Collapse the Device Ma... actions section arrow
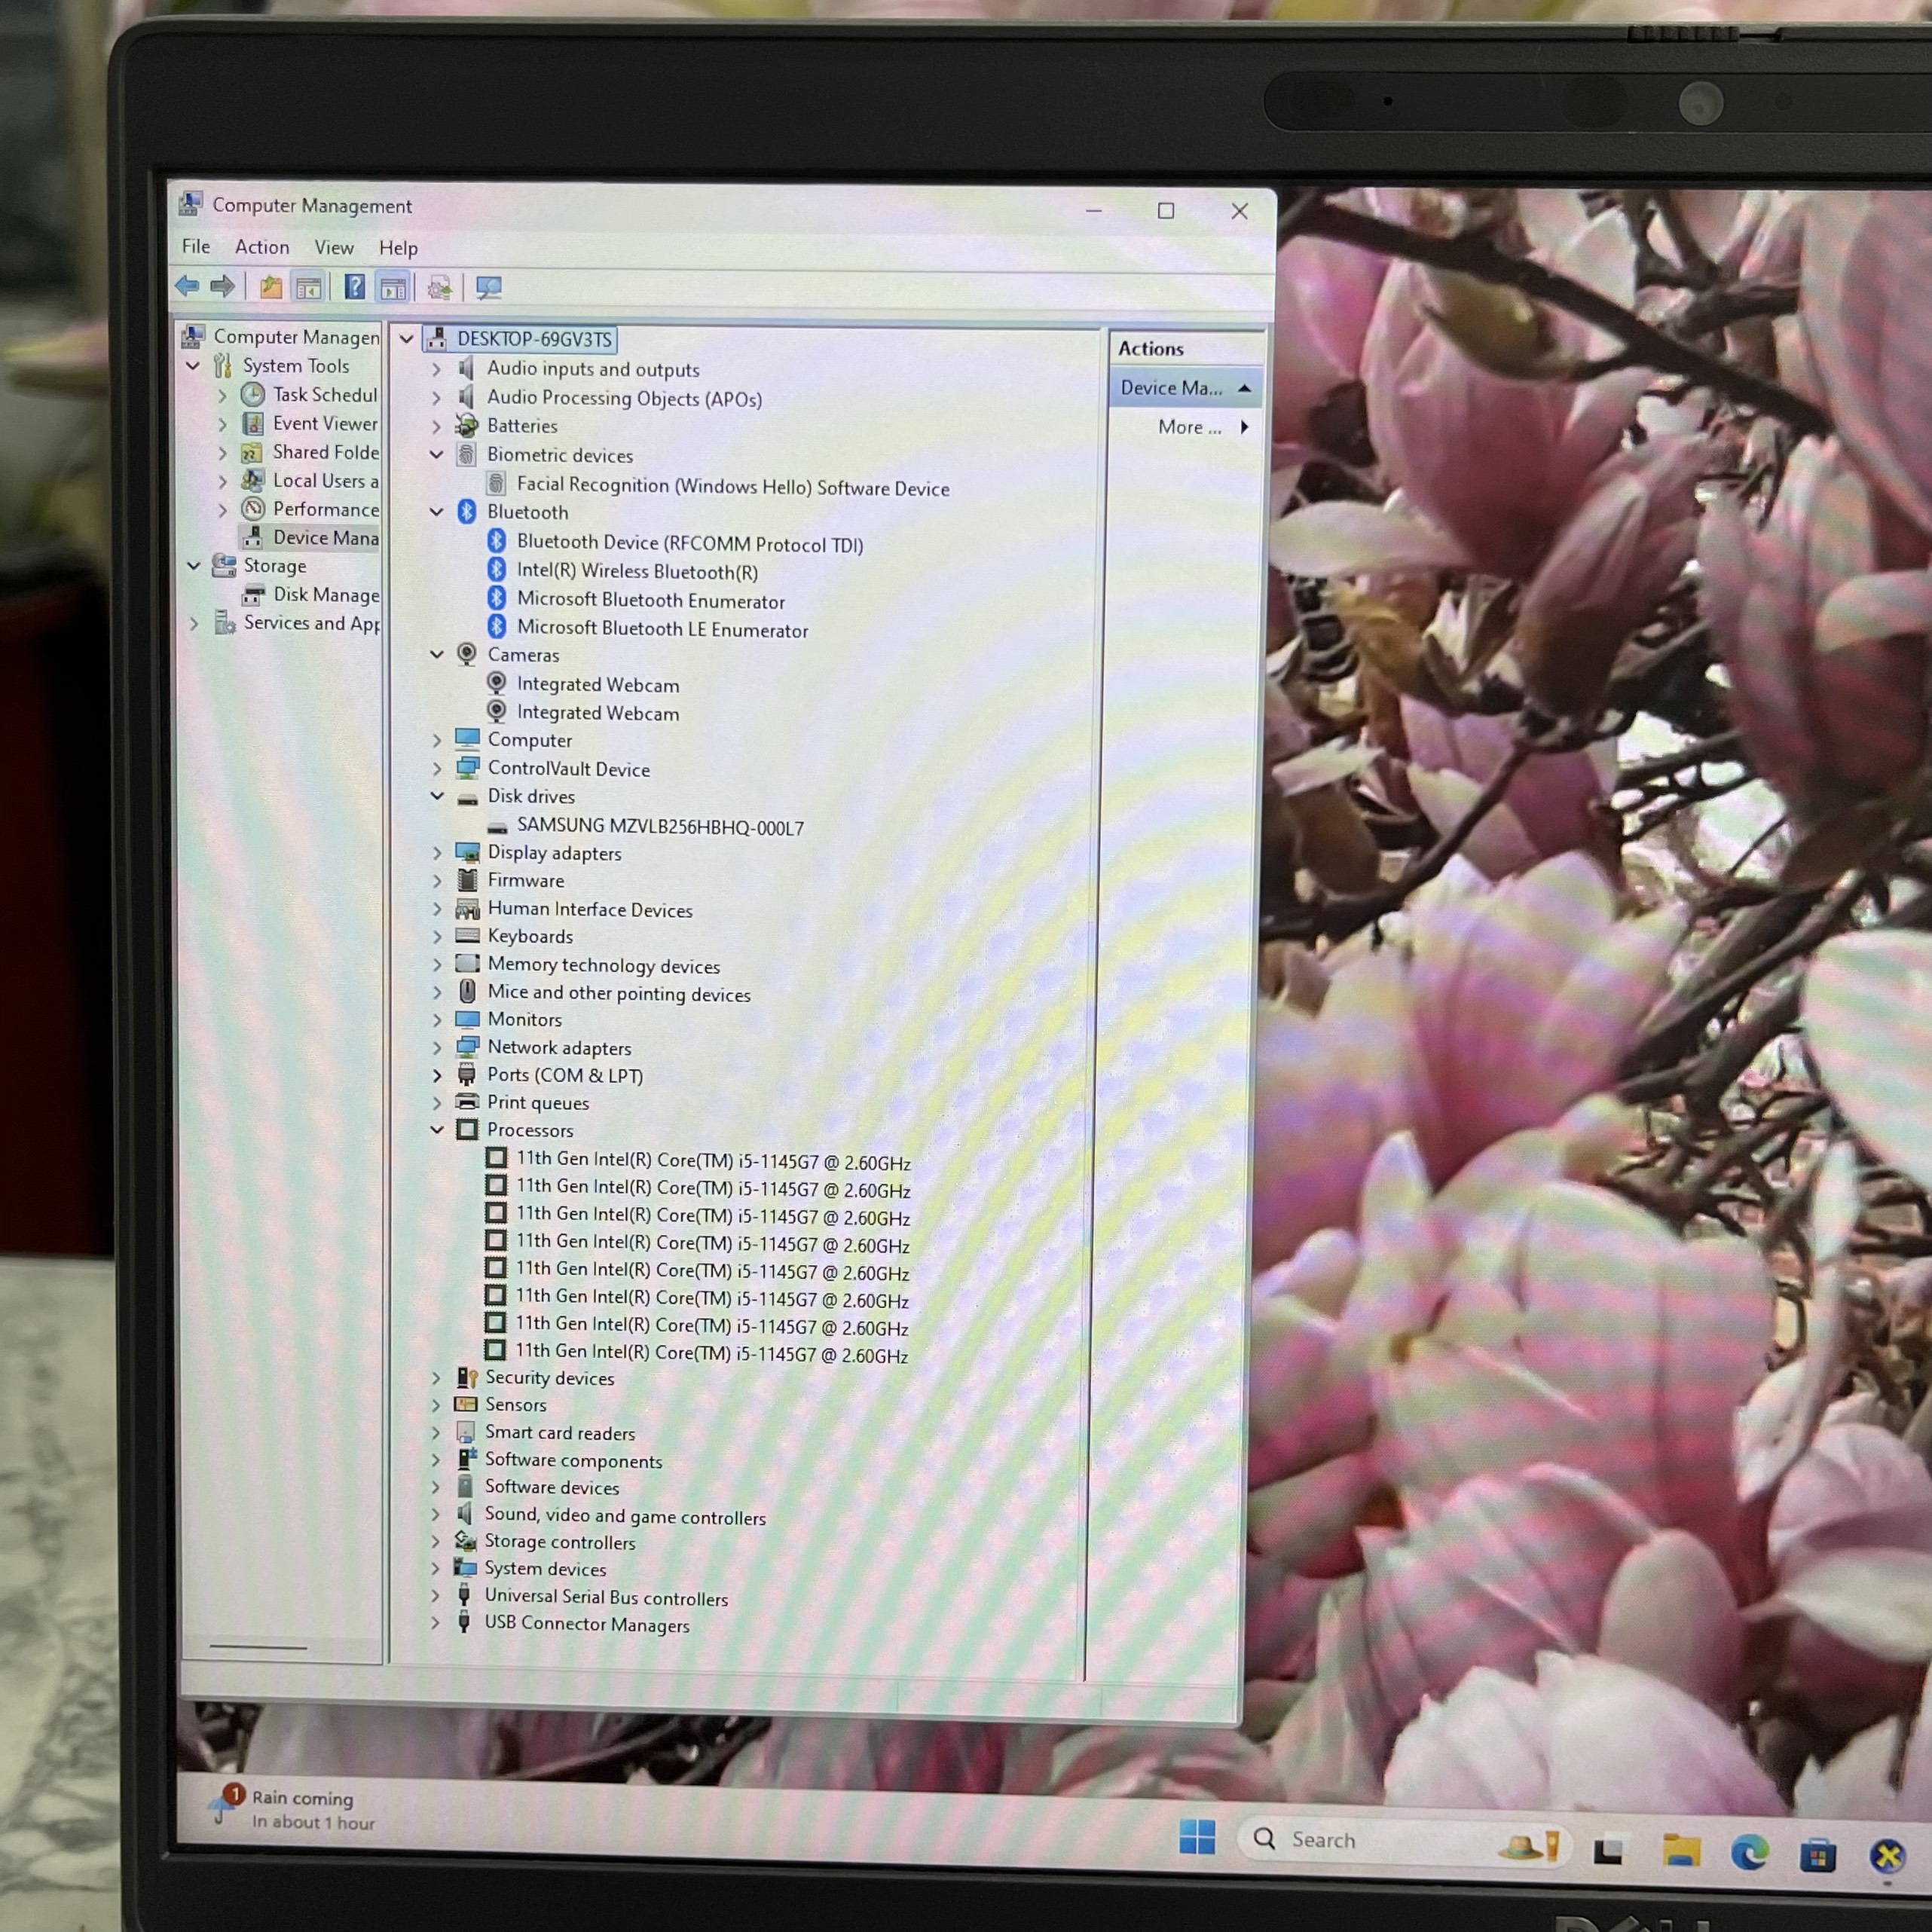This screenshot has width=1932, height=1932. [1244, 388]
